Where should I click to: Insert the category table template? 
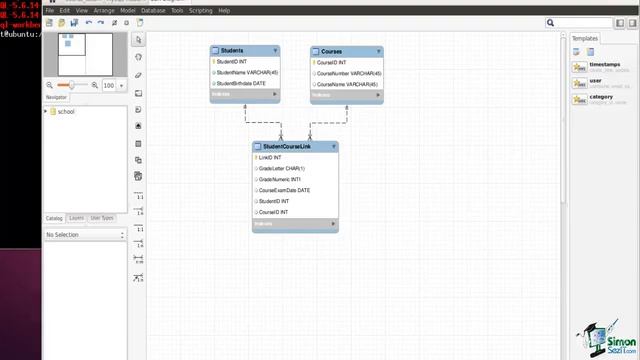(600, 99)
